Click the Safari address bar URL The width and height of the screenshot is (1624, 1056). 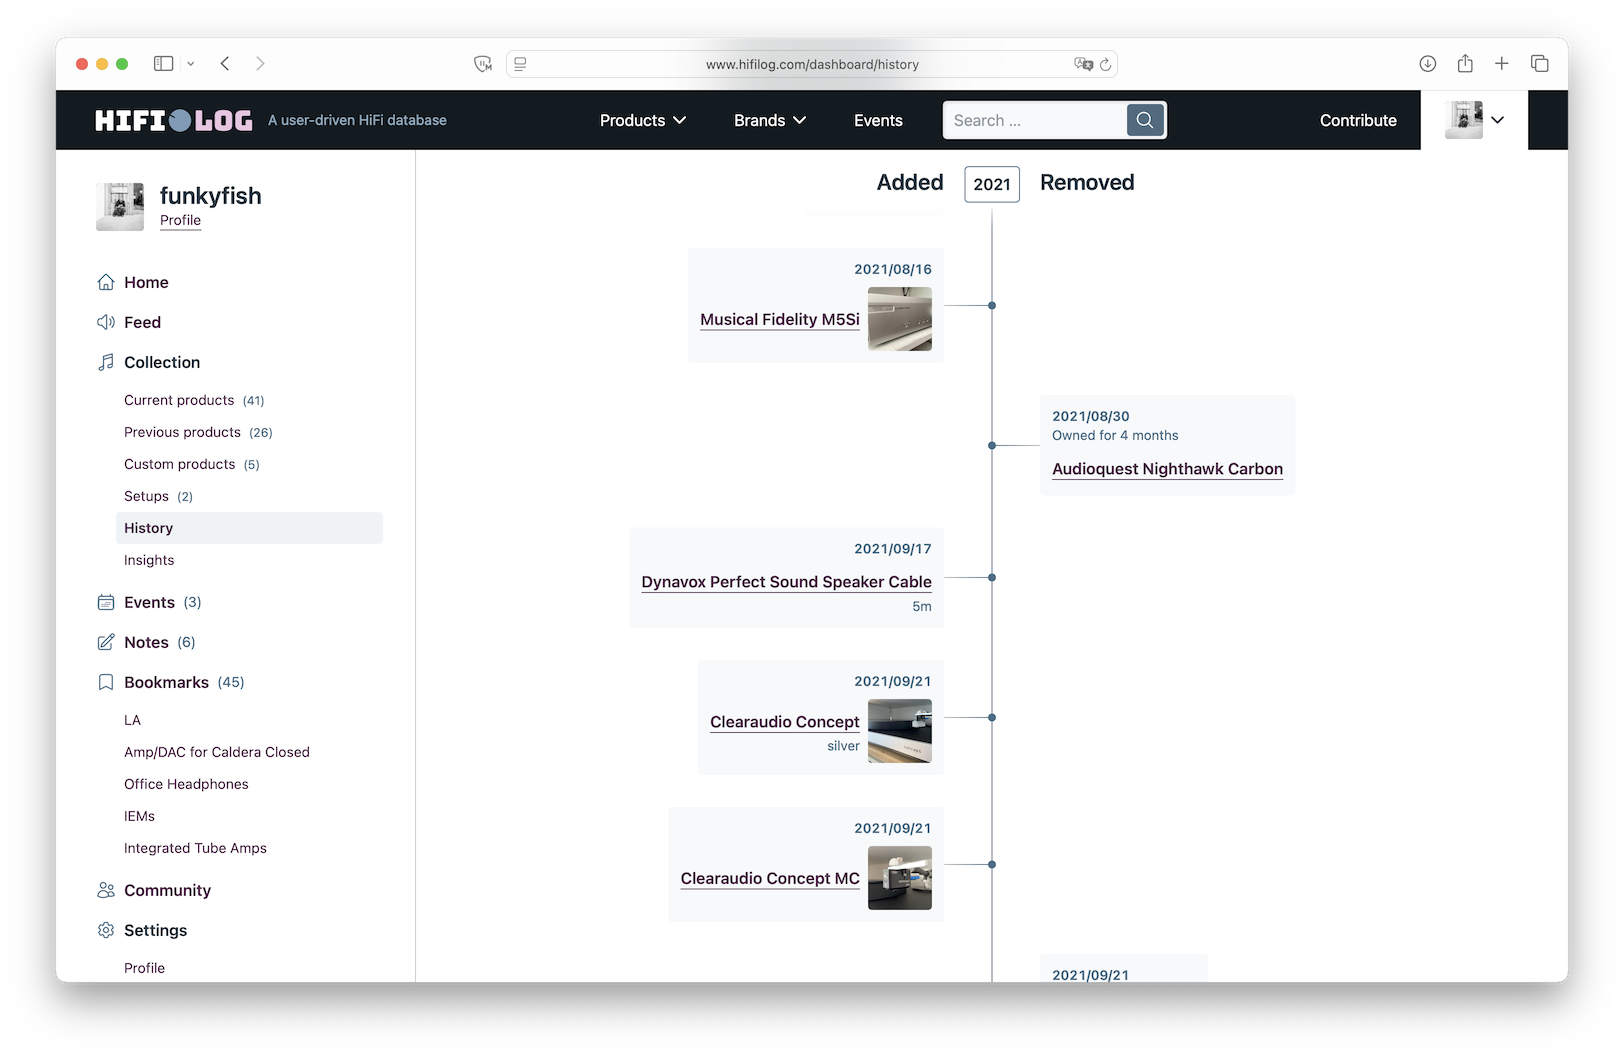pos(812,64)
